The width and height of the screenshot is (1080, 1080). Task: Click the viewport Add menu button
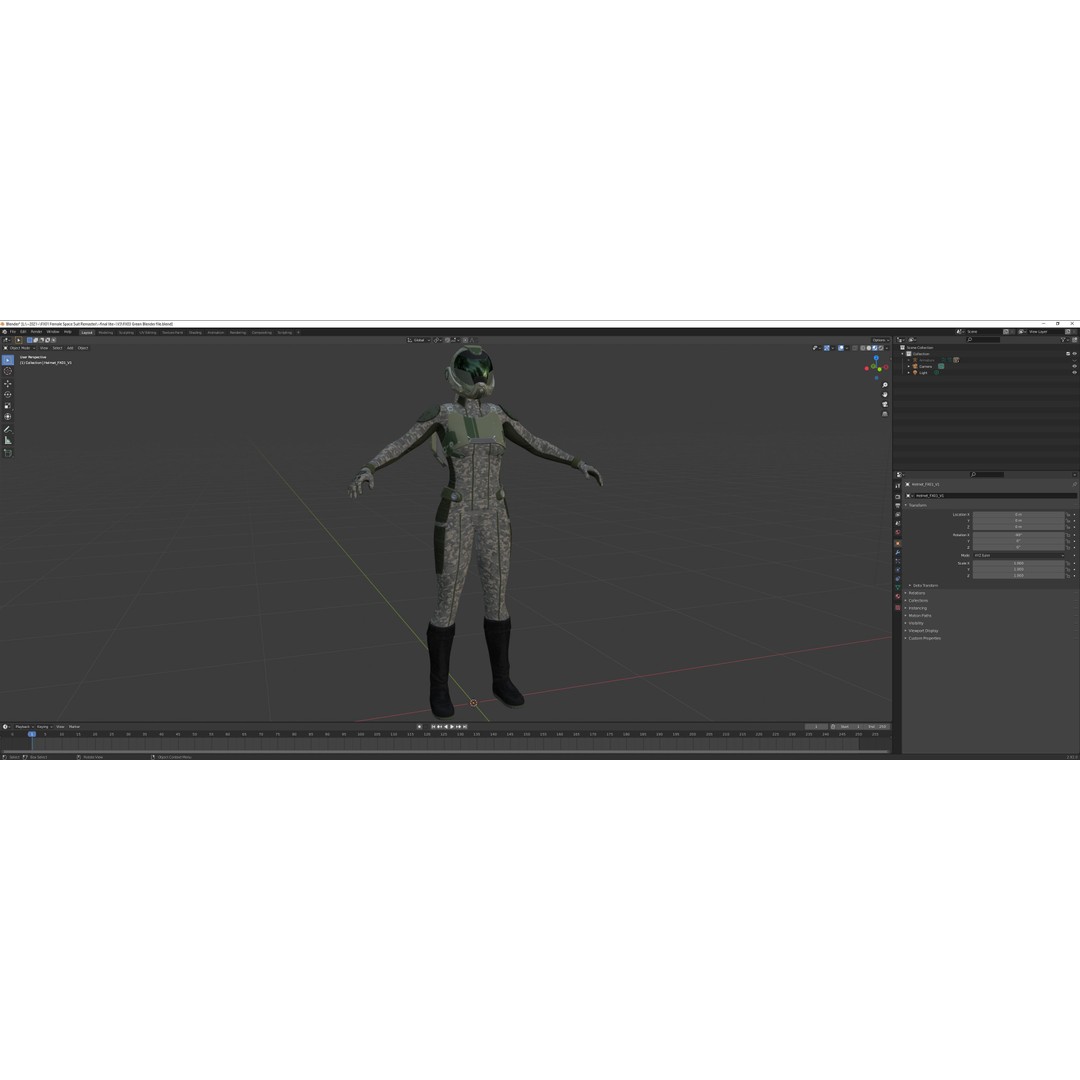pyautogui.click(x=70, y=348)
